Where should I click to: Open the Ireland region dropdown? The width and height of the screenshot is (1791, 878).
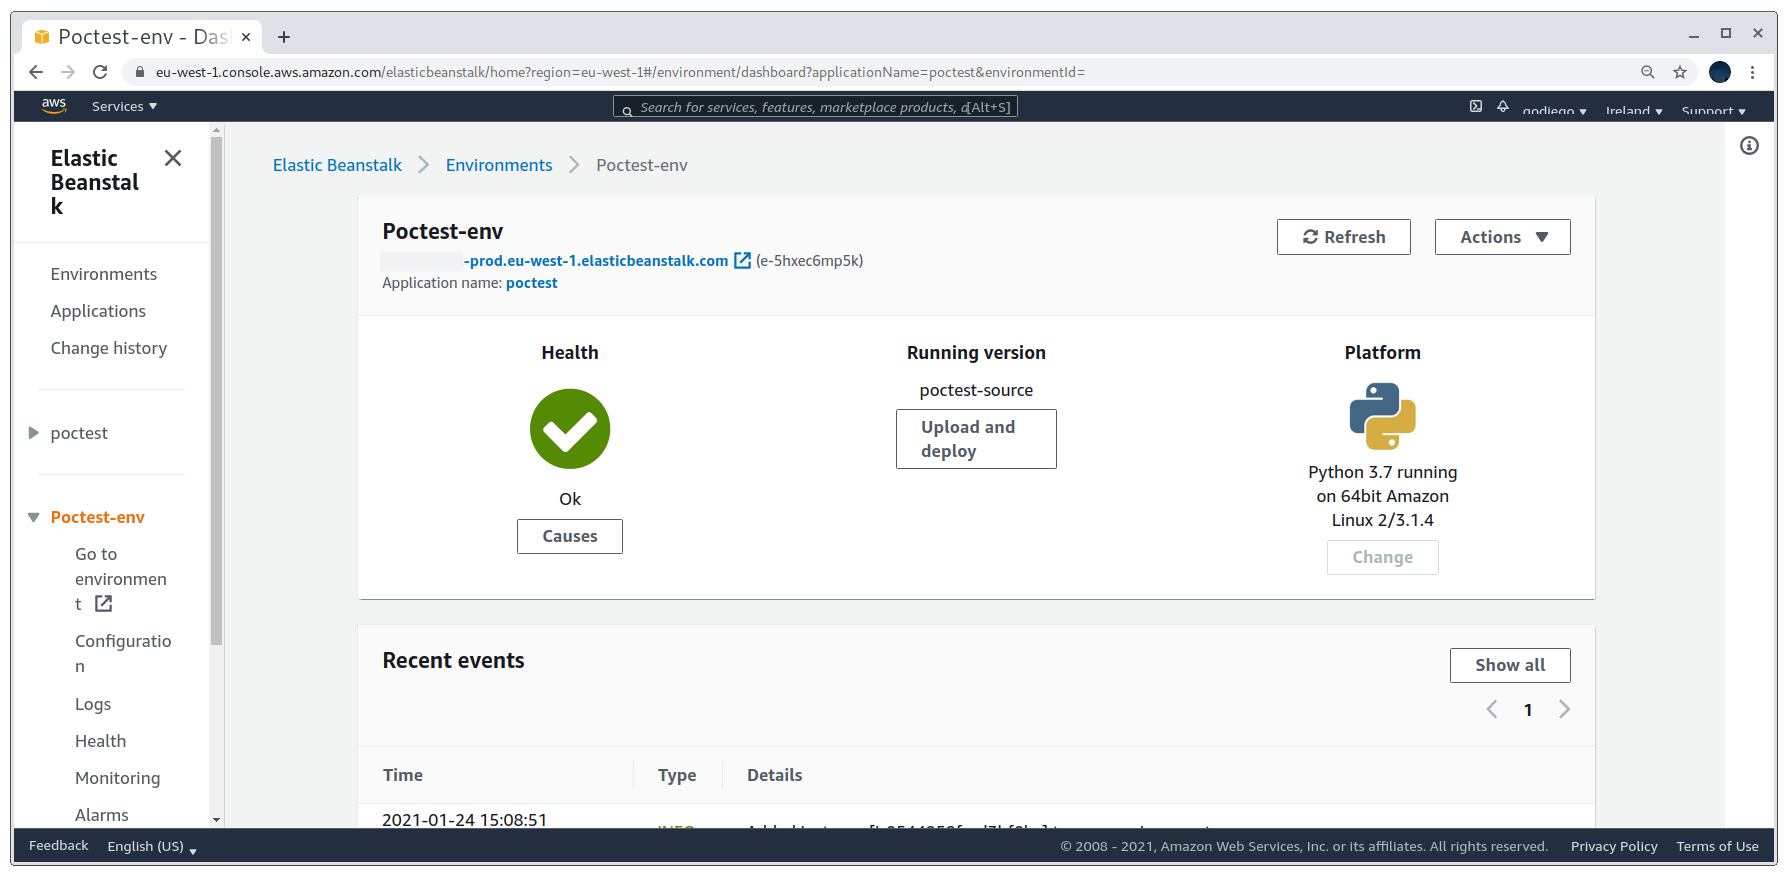click(1634, 111)
